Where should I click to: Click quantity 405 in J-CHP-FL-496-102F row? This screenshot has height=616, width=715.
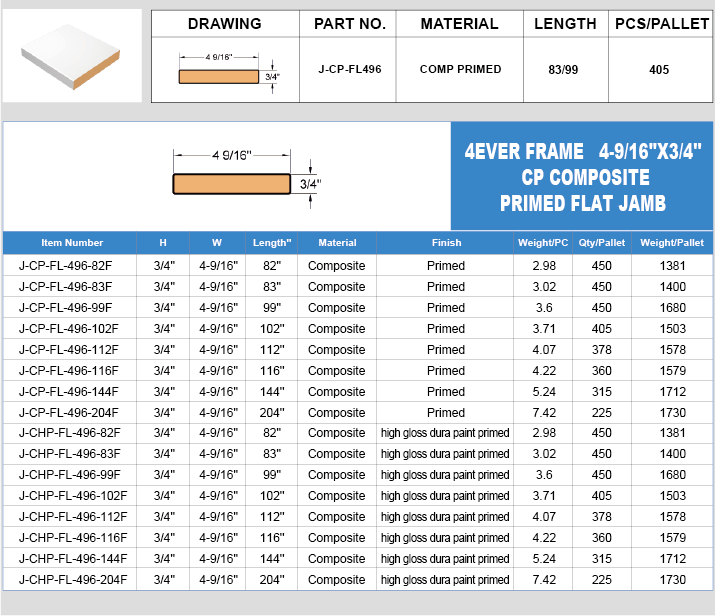pos(602,496)
